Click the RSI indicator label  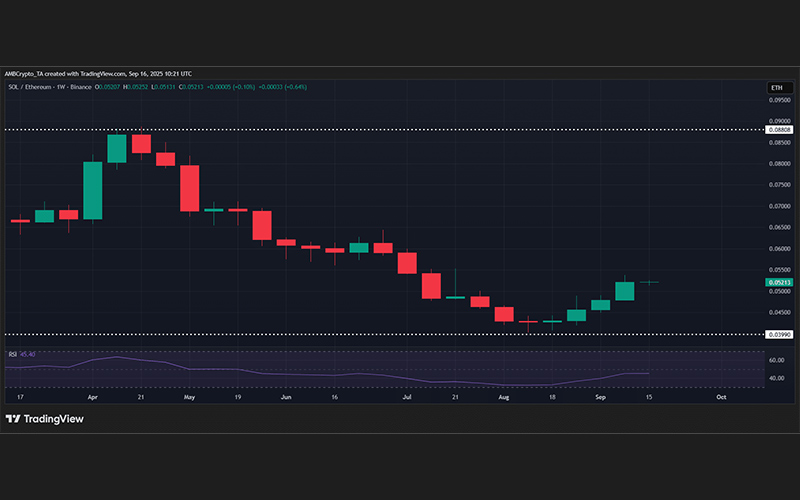[x=13, y=354]
